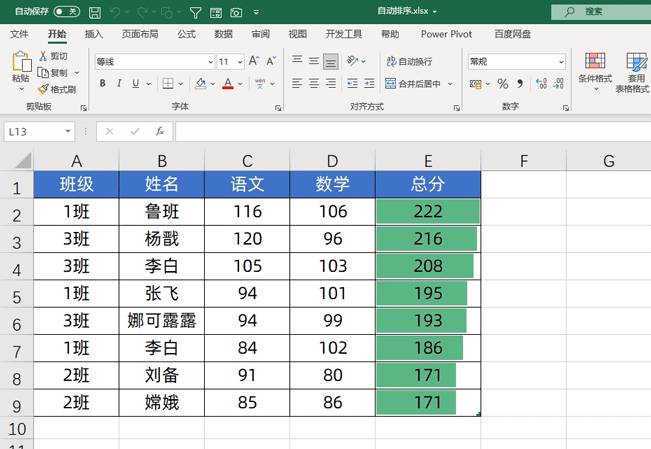Click the Middle Align icon

click(x=314, y=61)
